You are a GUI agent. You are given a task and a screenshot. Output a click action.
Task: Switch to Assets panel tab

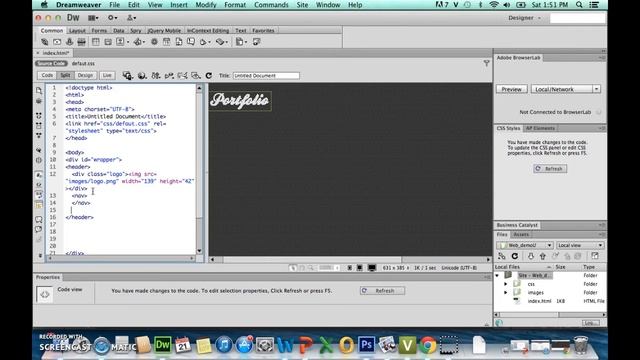tap(521, 235)
